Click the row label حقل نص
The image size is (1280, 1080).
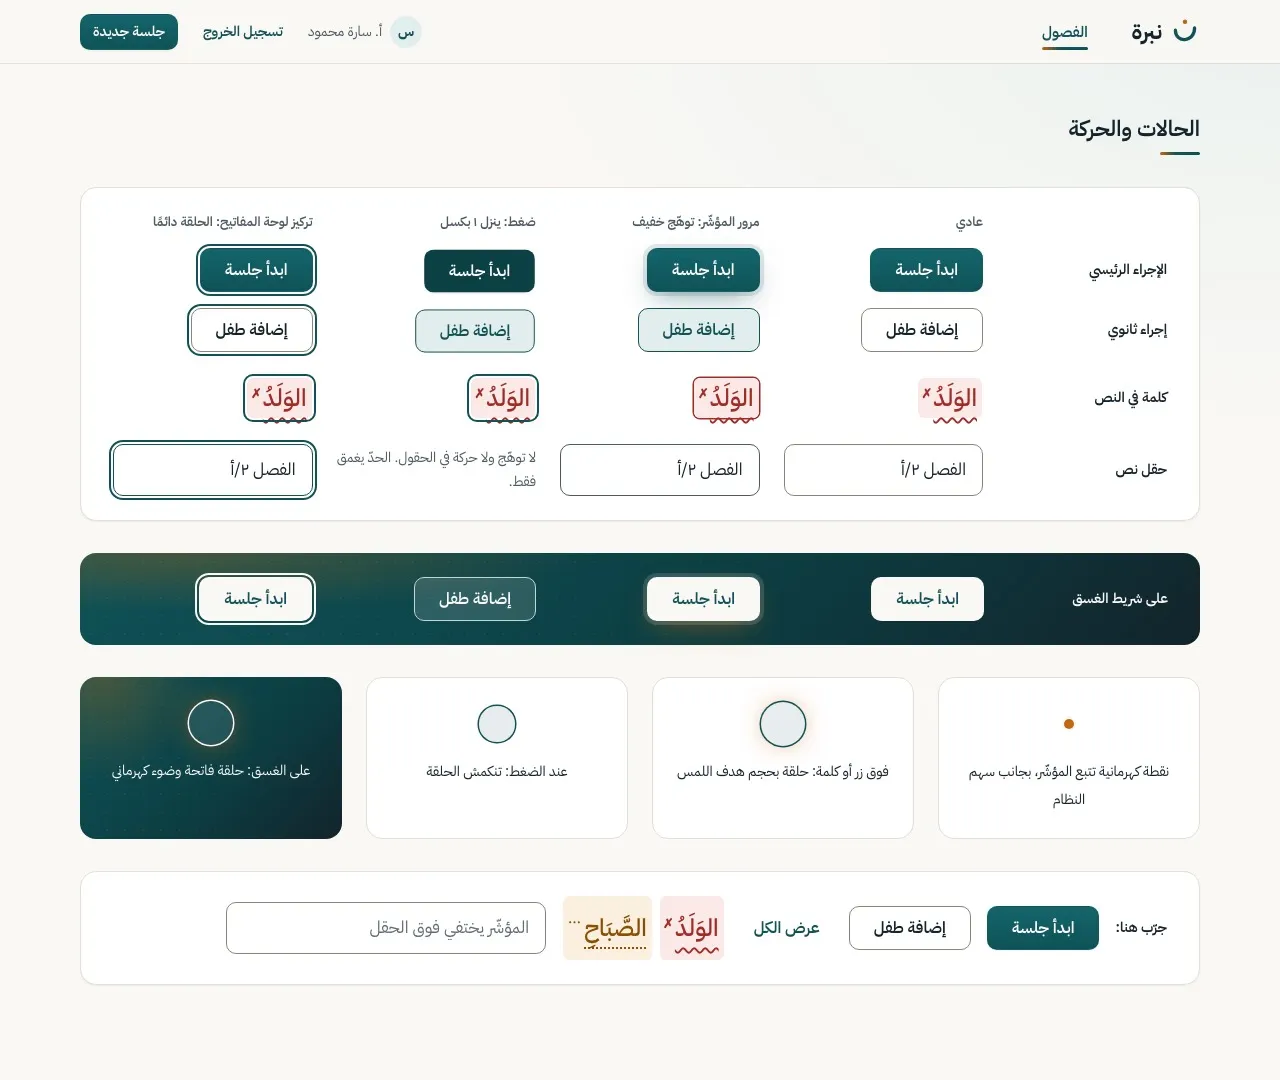pyautogui.click(x=1141, y=470)
